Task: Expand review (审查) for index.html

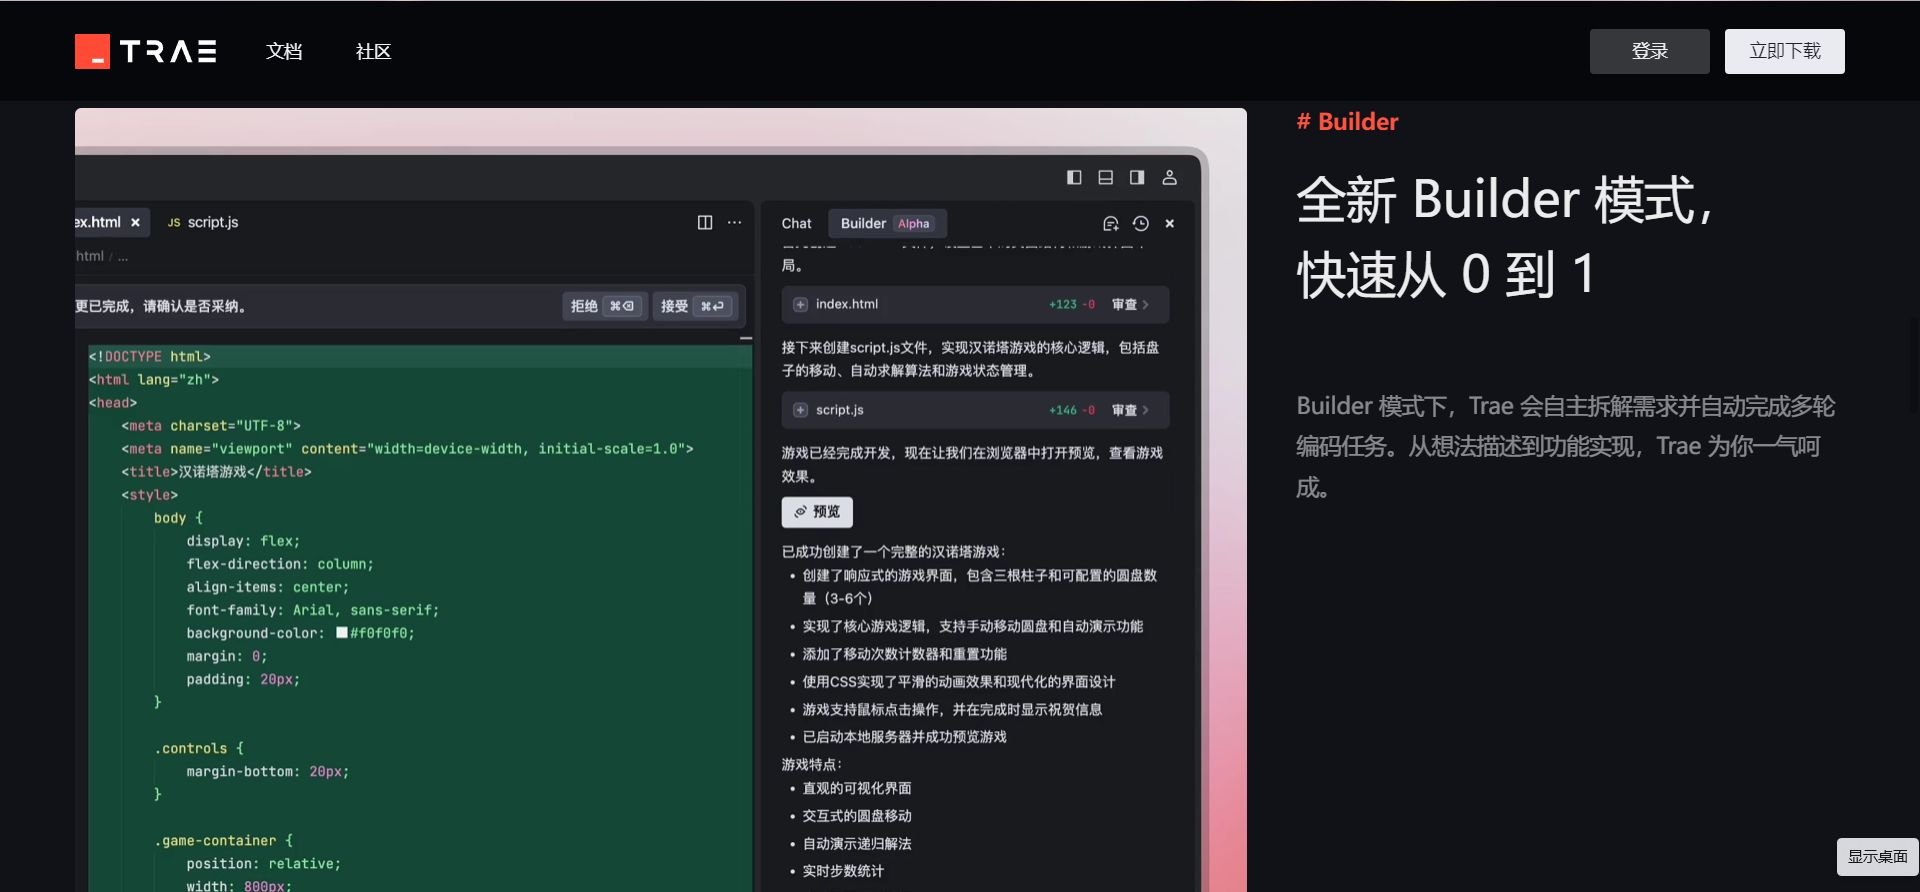Action: click(1130, 305)
